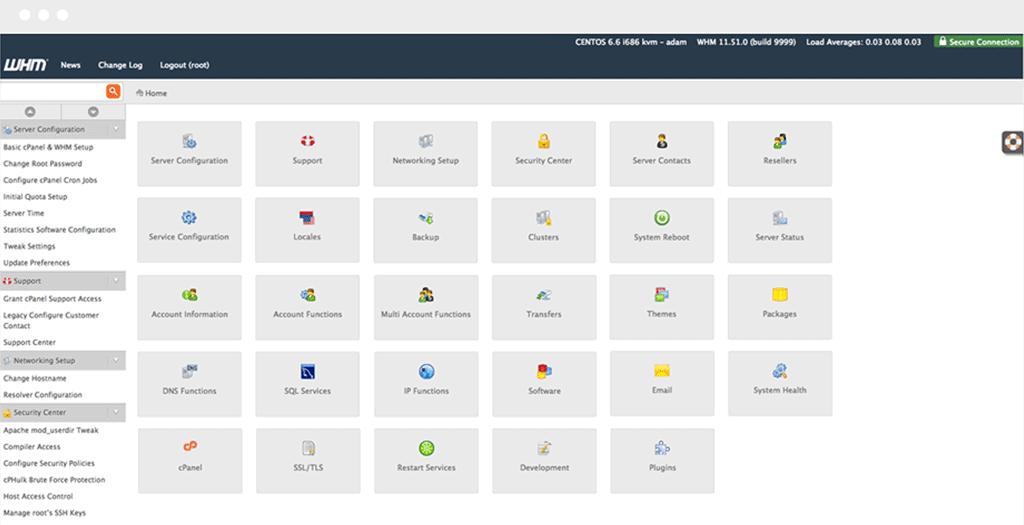Open the News menu item
The height and width of the screenshot is (525, 1024).
[70, 65]
